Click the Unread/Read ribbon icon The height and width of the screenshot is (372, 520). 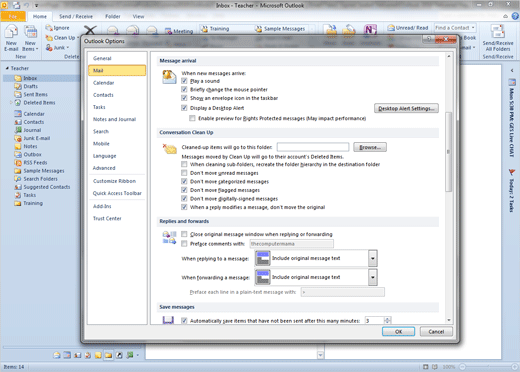391,28
